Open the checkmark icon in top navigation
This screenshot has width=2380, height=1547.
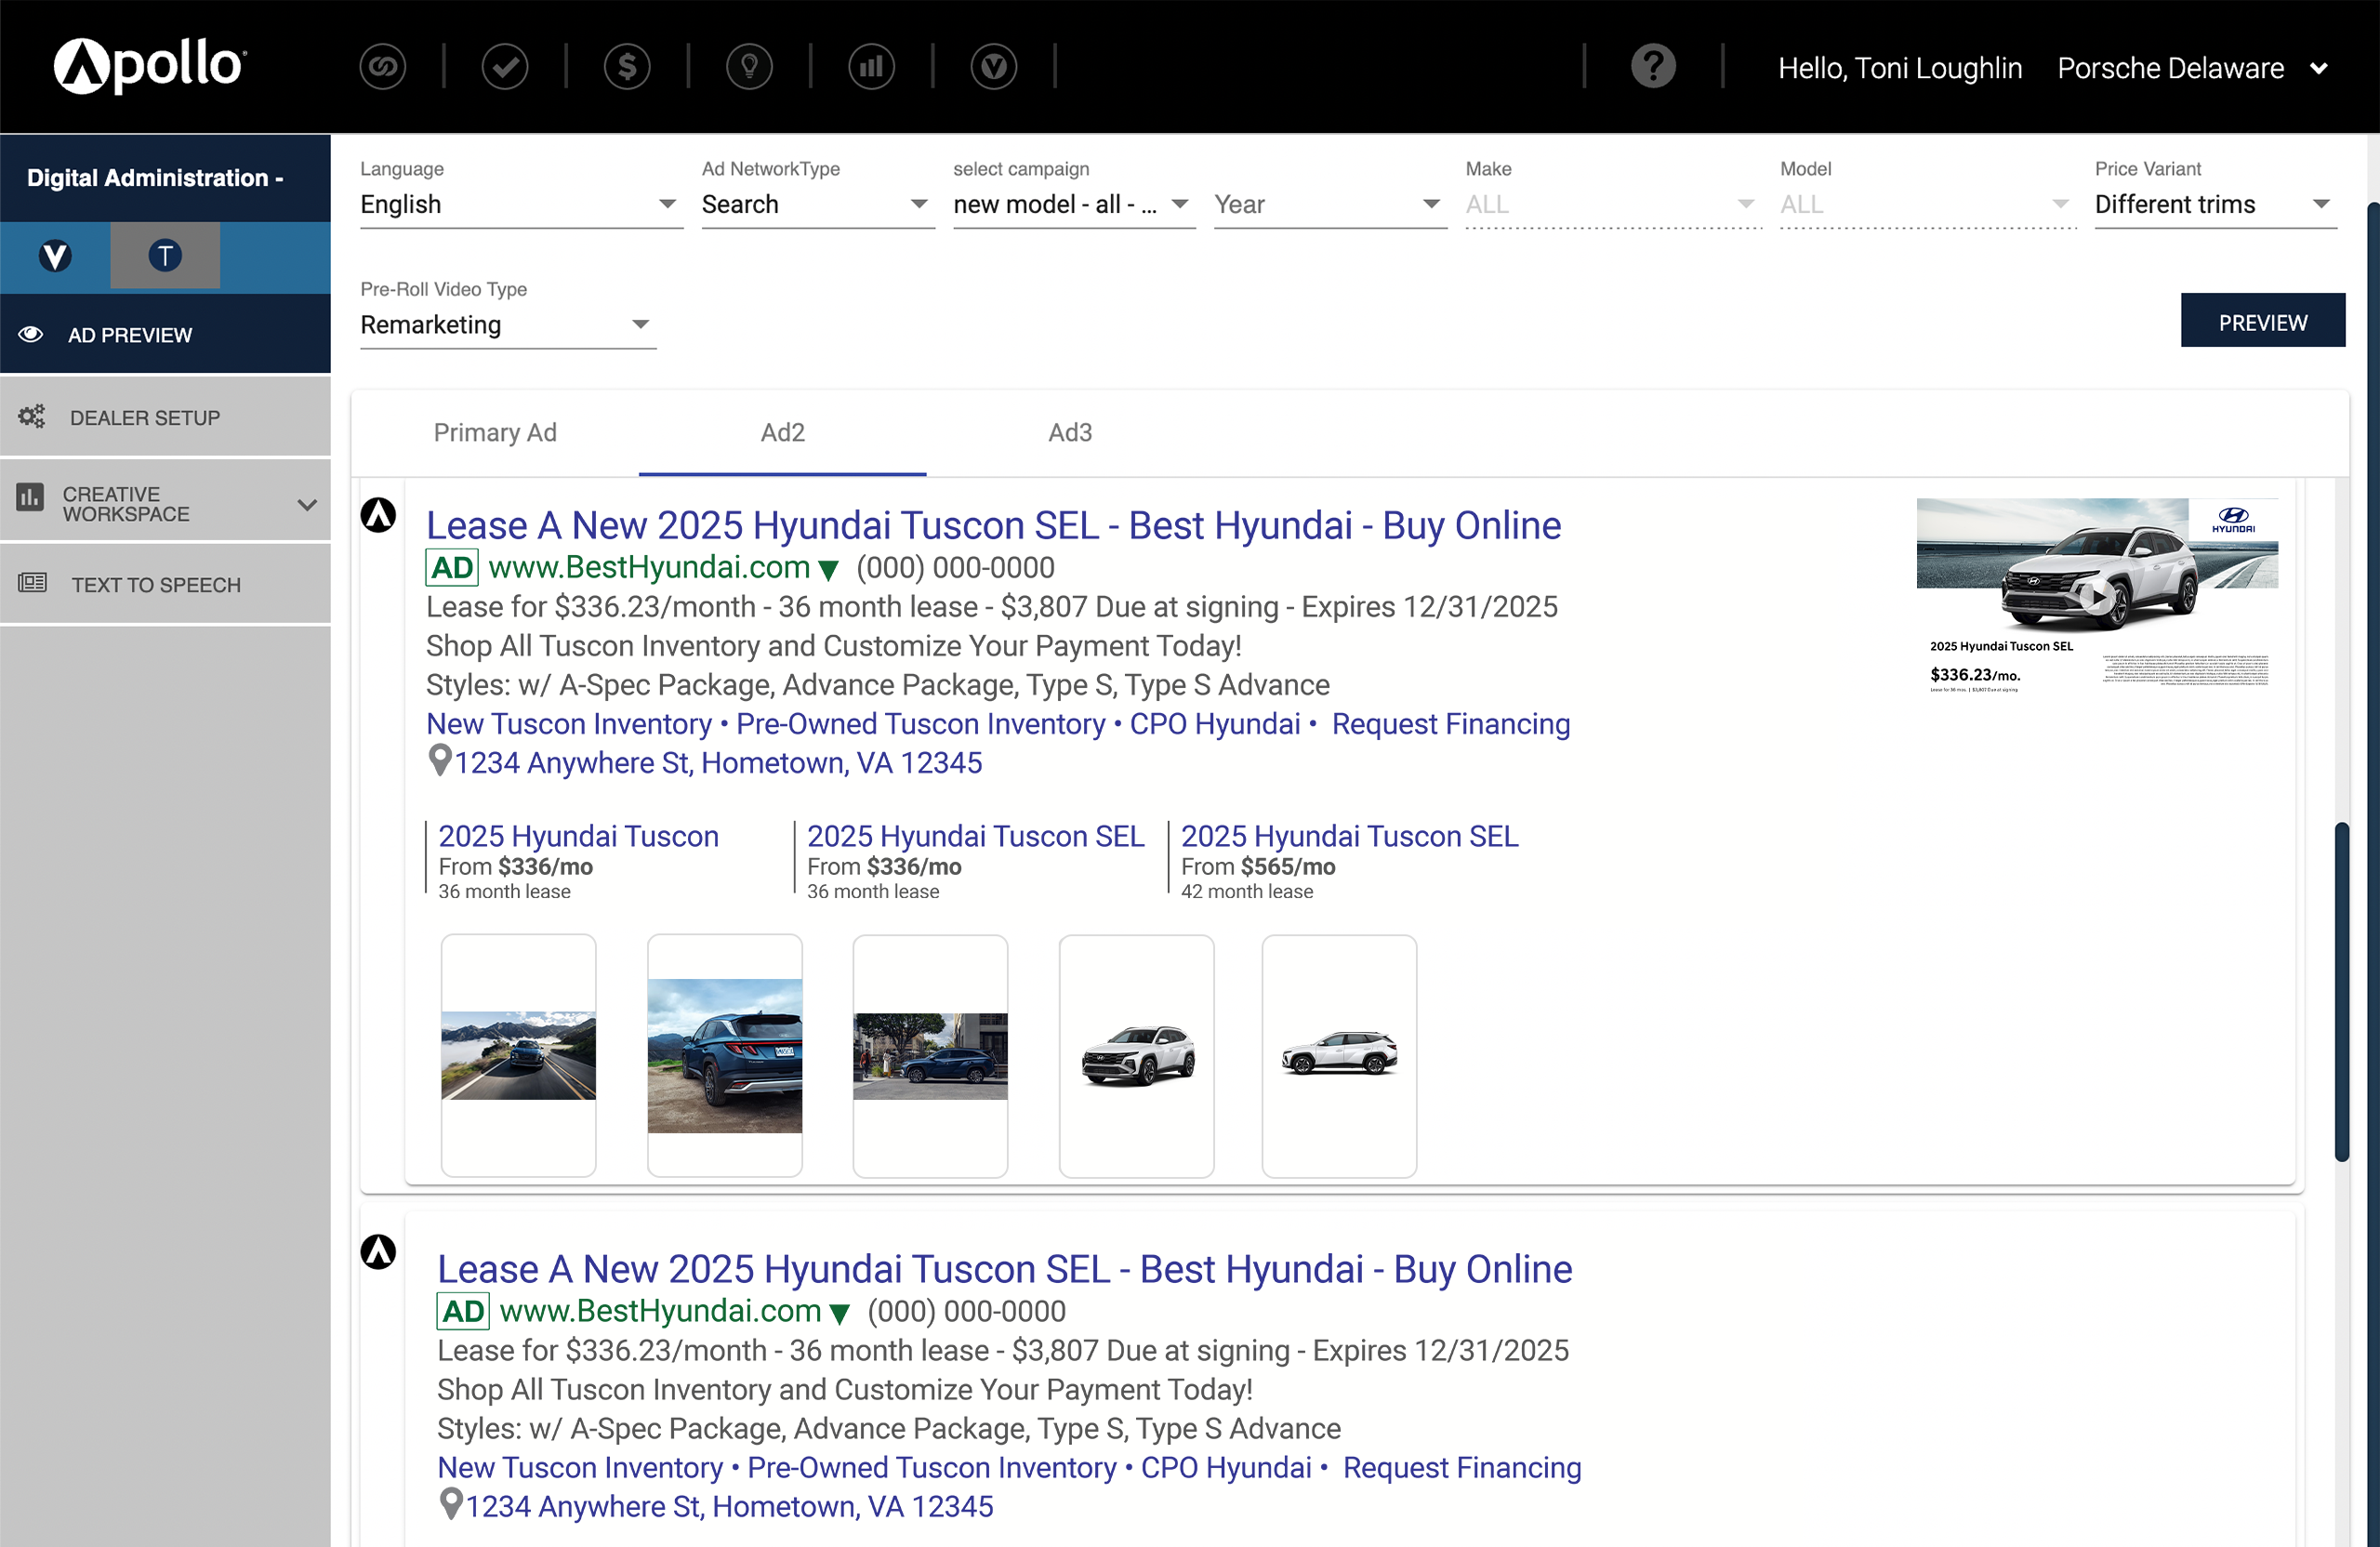pyautogui.click(x=505, y=67)
